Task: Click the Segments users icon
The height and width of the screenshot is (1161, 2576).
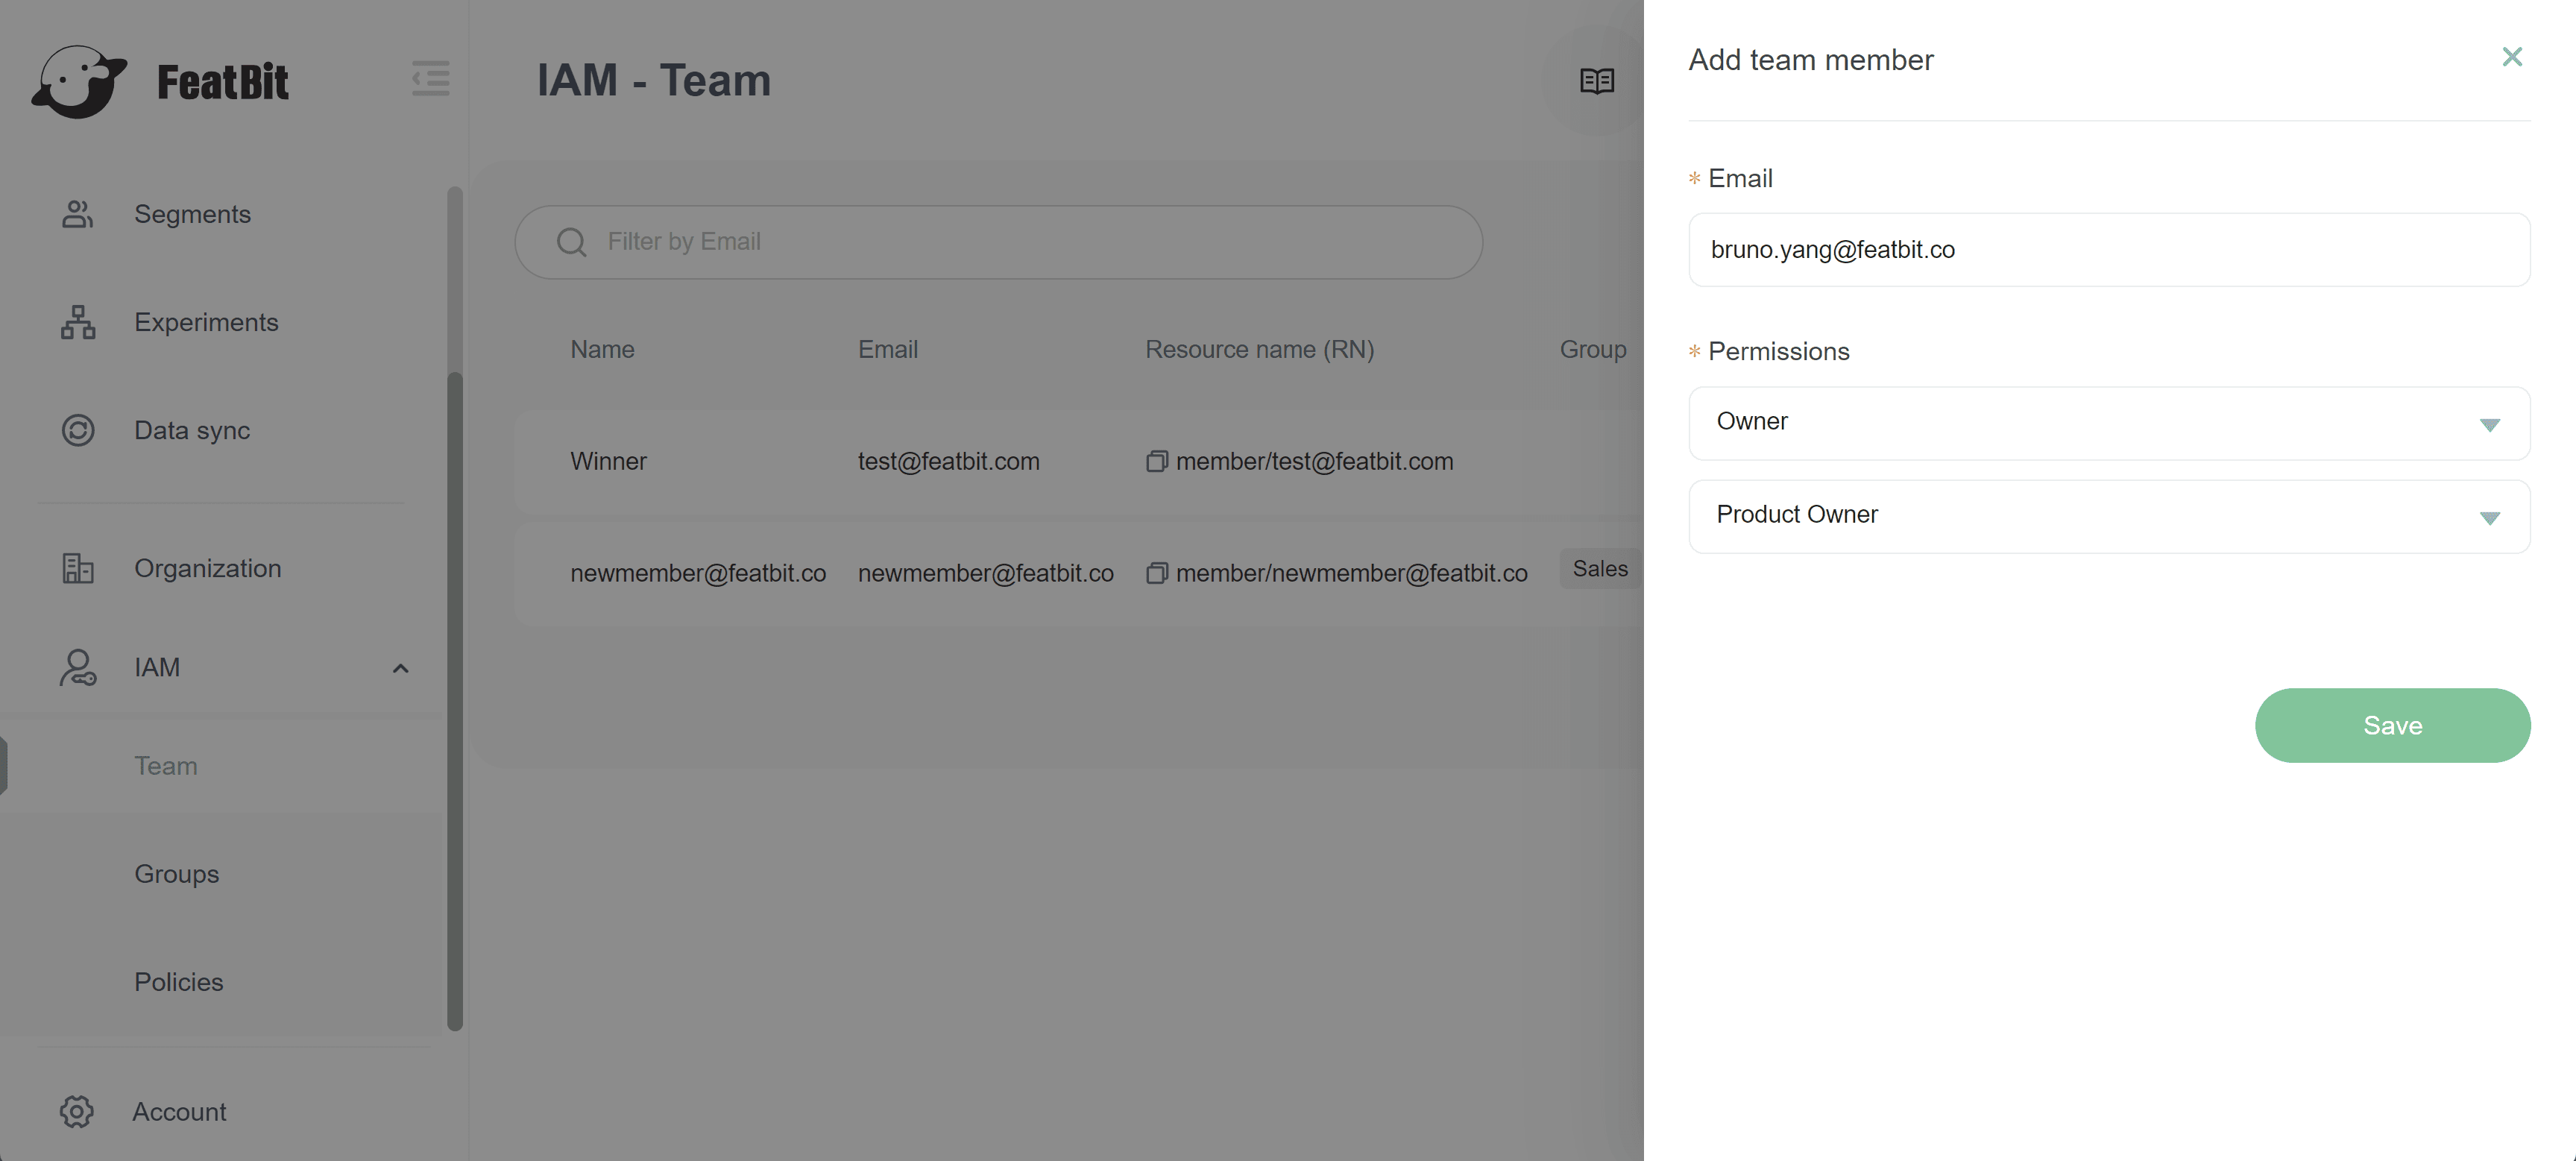Action: pyautogui.click(x=78, y=214)
